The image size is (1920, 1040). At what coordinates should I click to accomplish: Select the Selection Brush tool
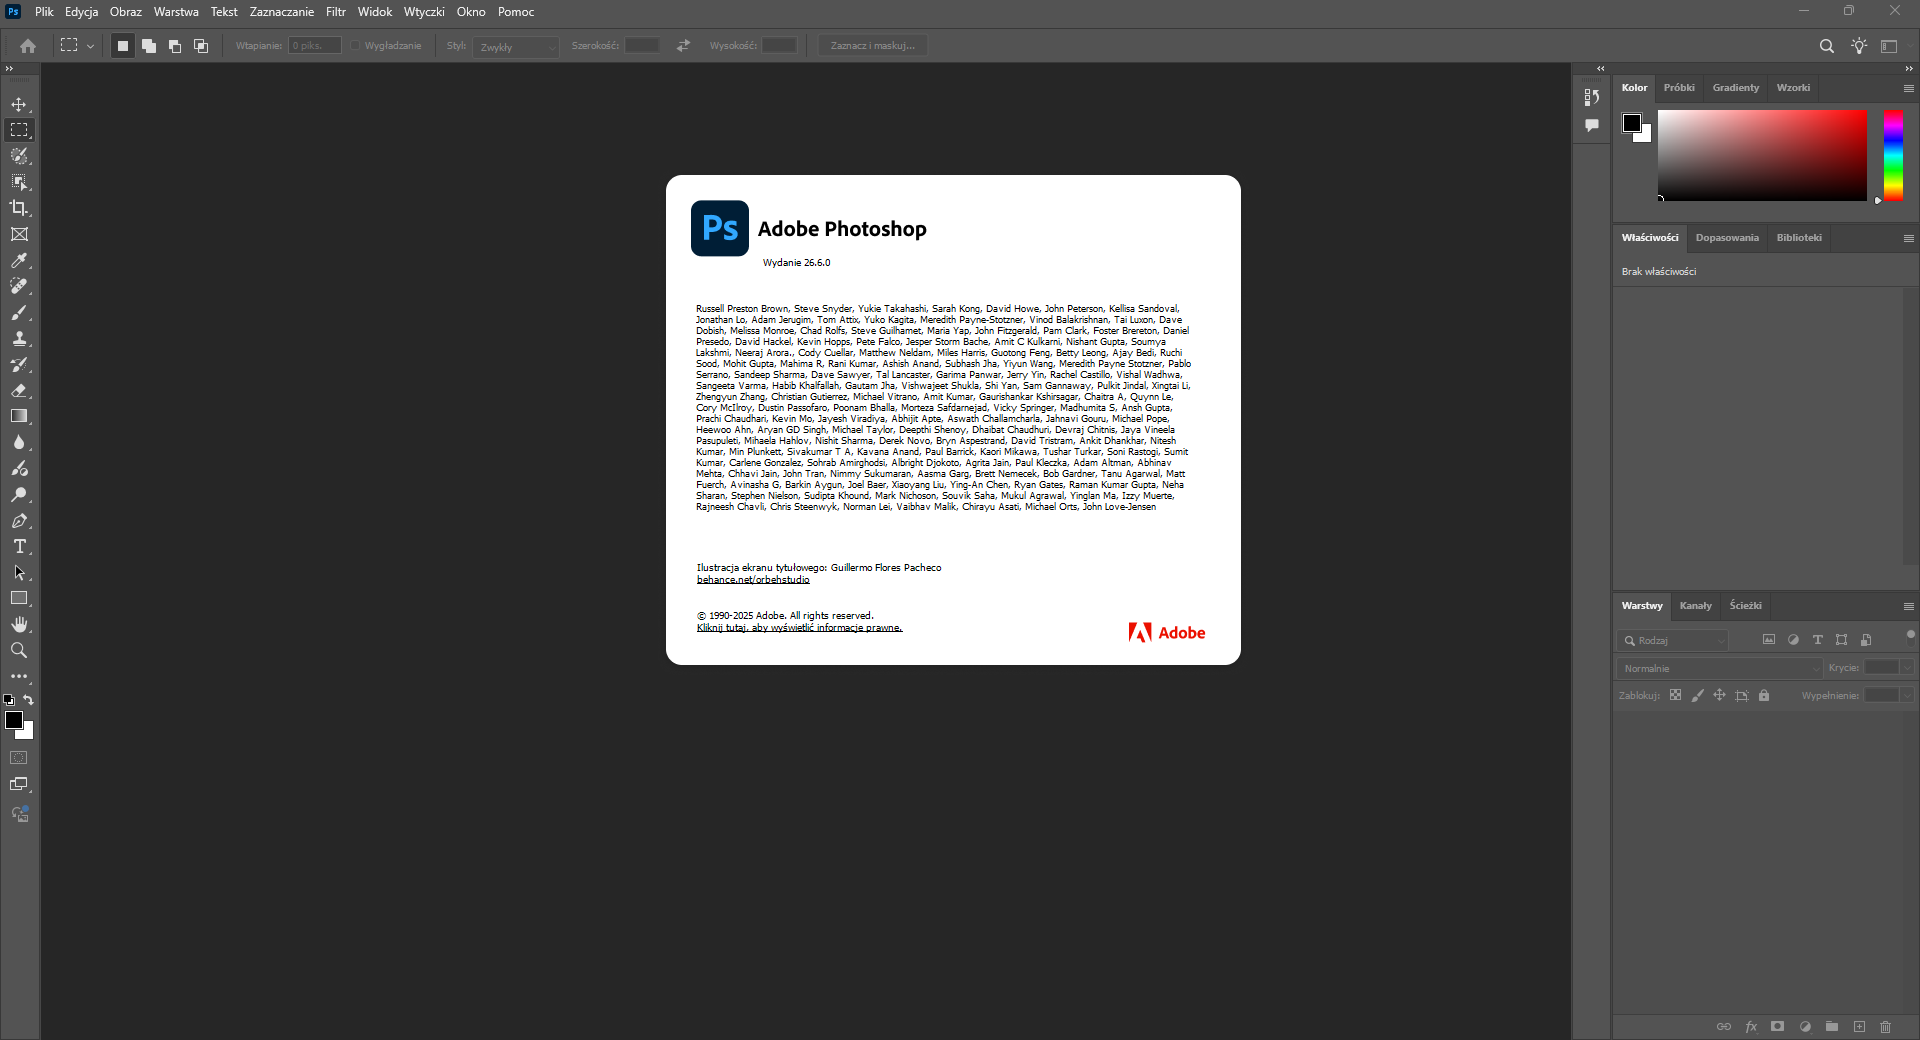[19, 156]
